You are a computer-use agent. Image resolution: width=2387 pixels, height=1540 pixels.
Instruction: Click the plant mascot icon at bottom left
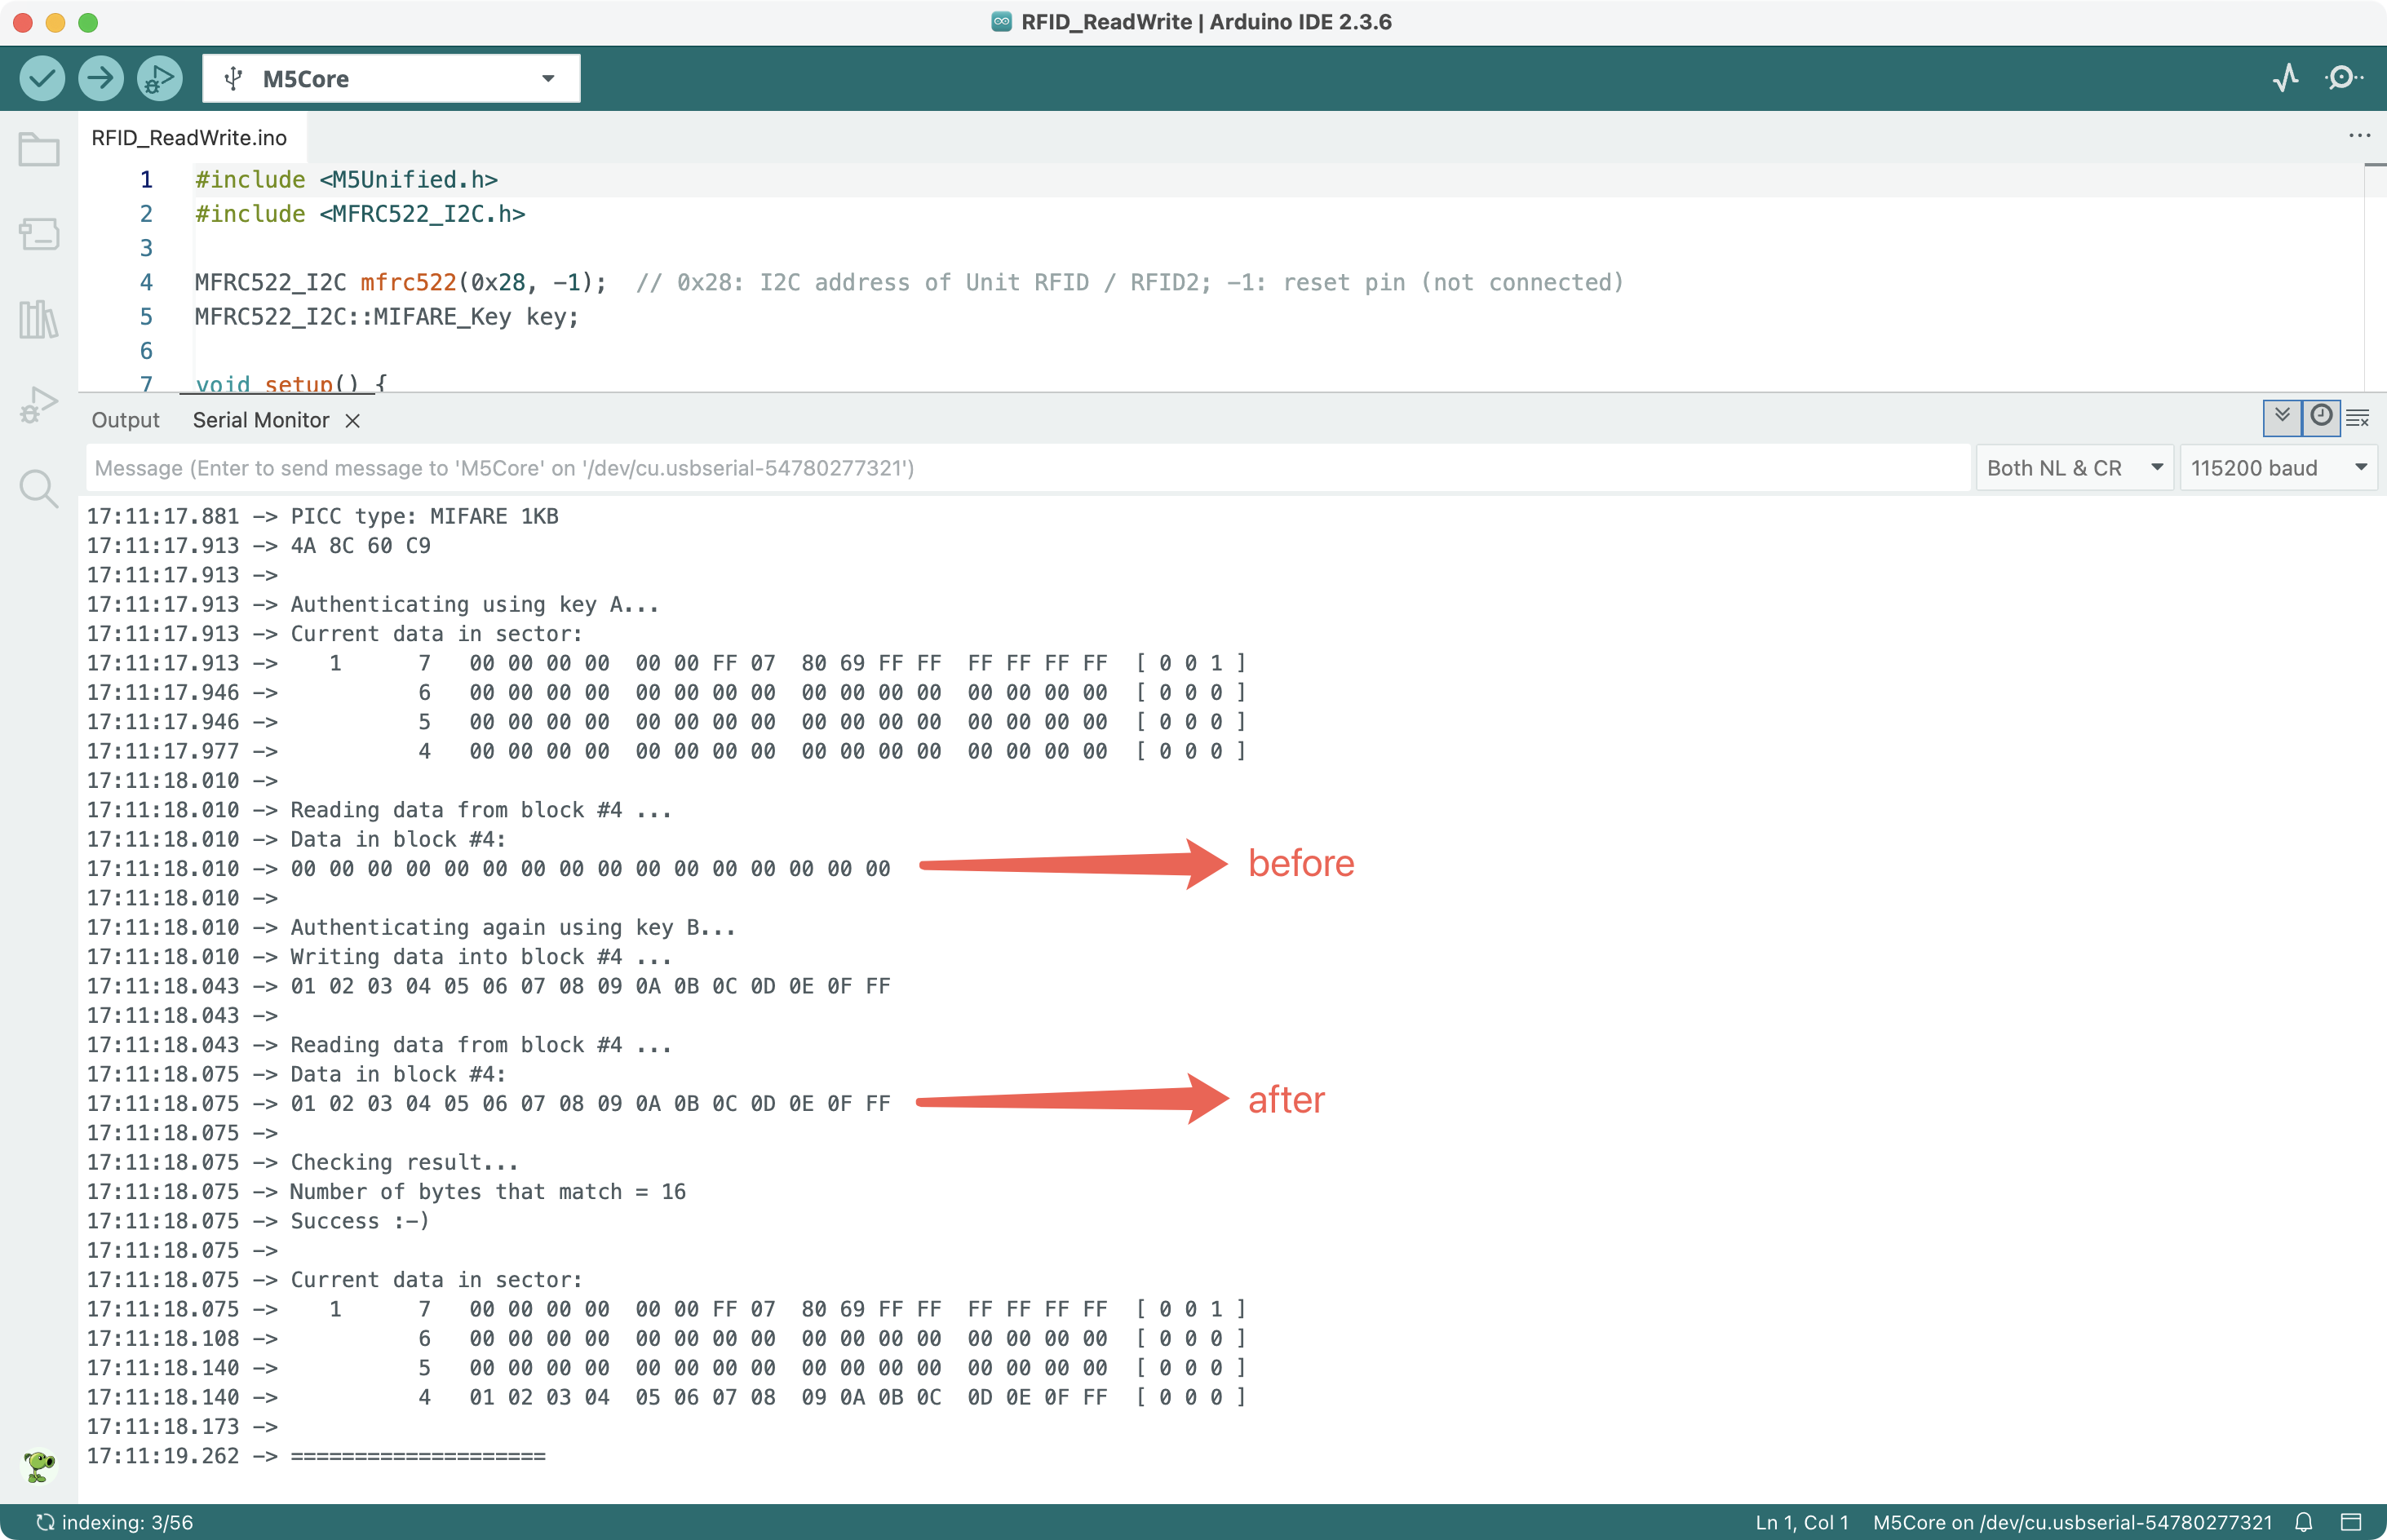pyautogui.click(x=39, y=1466)
